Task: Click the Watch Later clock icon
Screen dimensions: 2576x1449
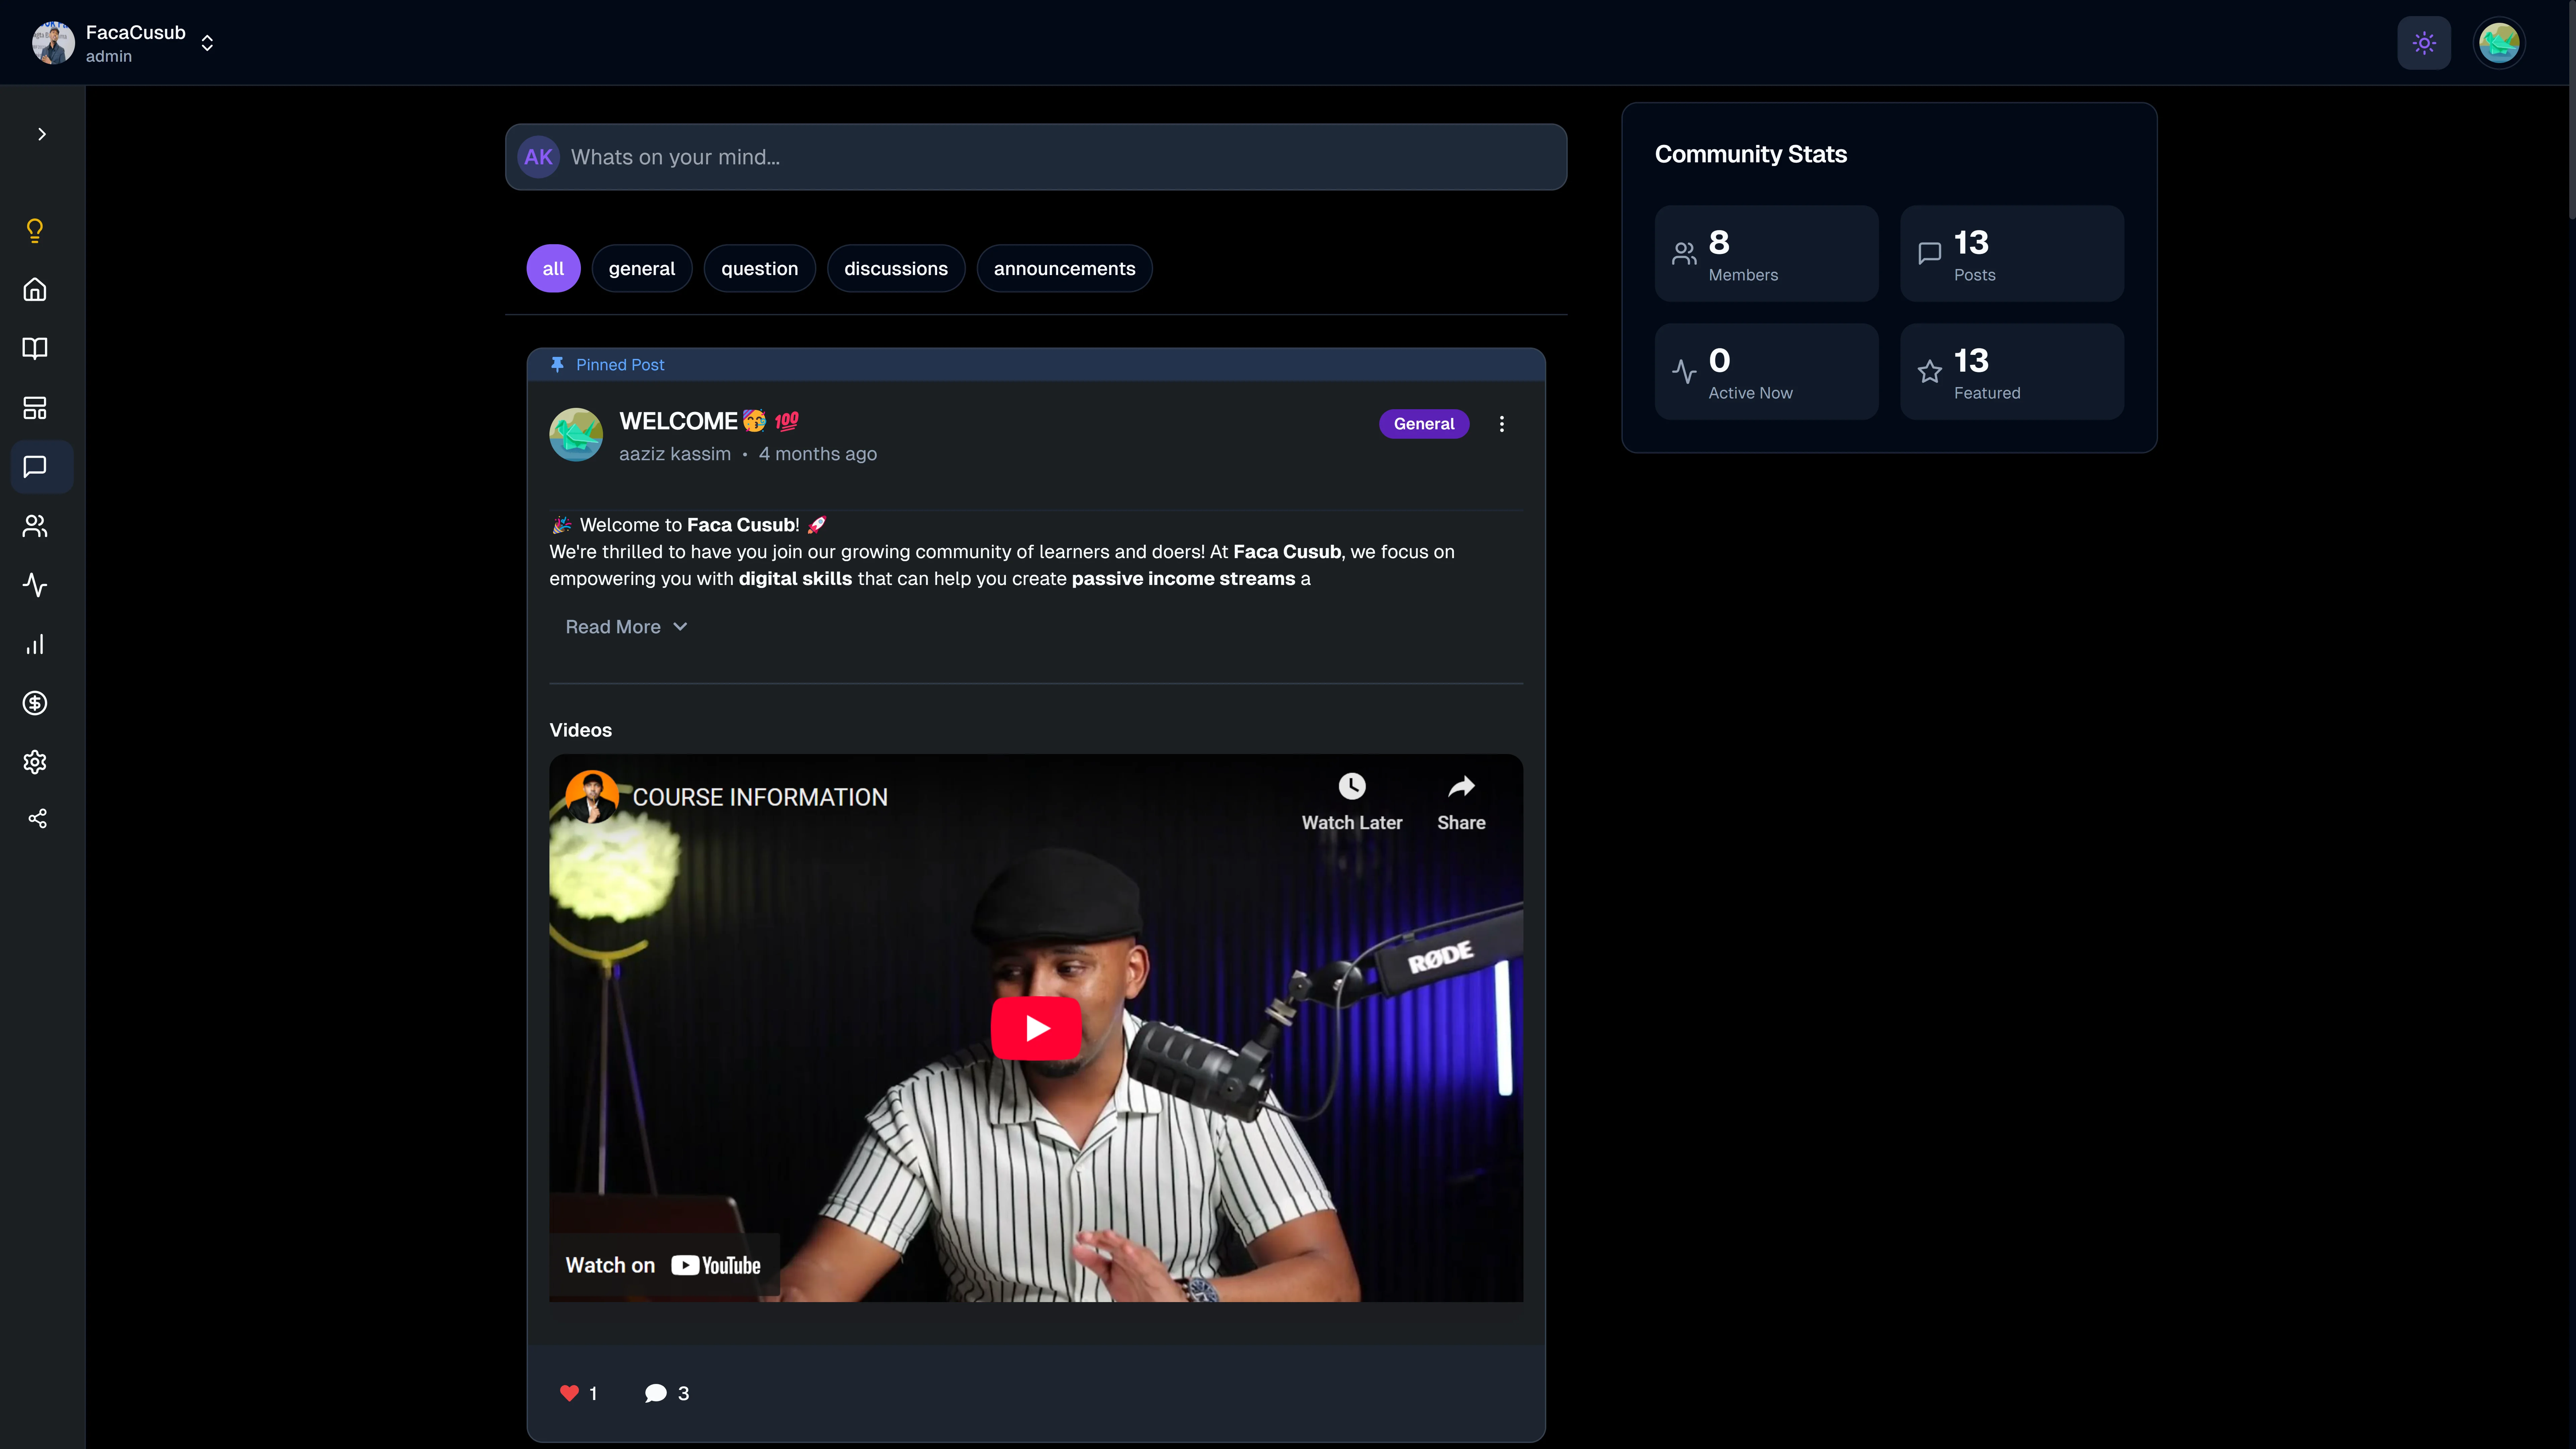Action: tap(1352, 786)
